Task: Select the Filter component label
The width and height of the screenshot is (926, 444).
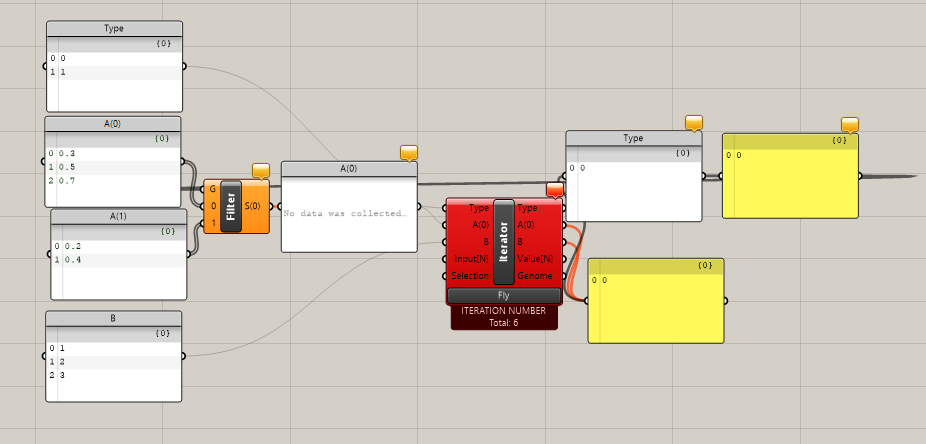Action: pos(231,206)
